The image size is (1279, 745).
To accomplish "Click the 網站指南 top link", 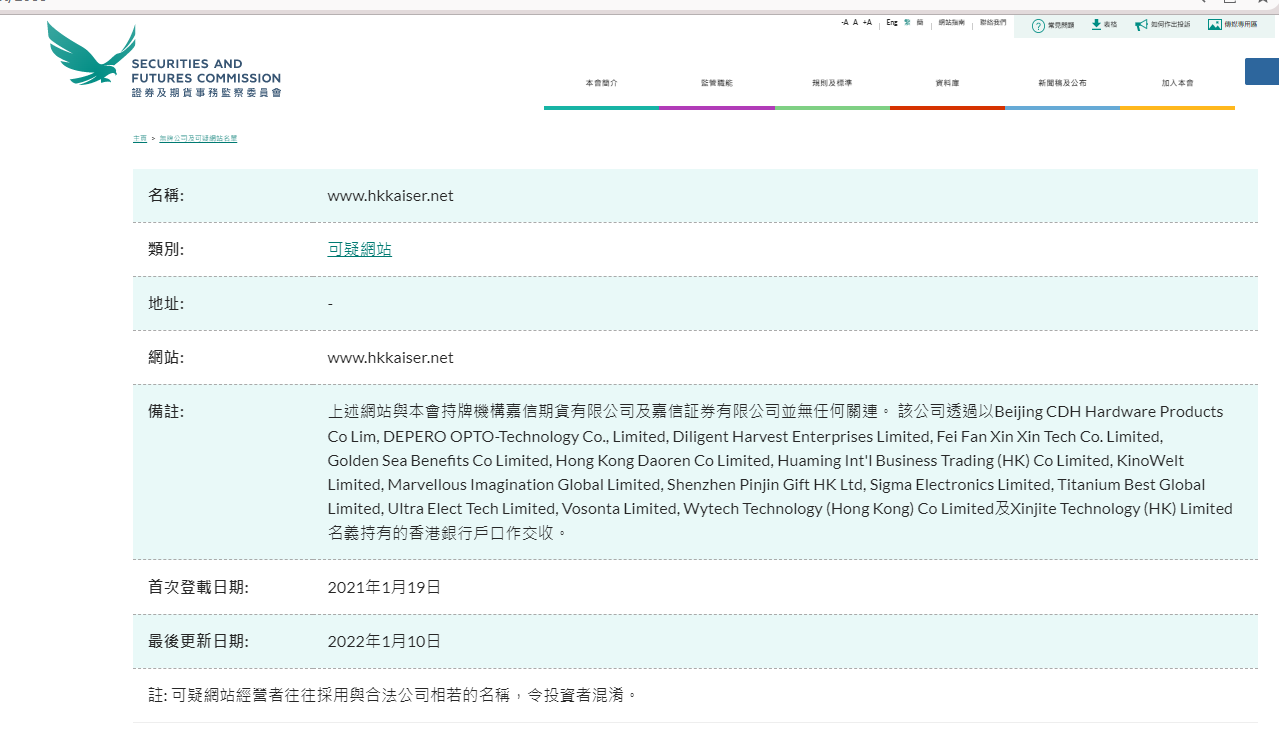I will coord(952,22).
